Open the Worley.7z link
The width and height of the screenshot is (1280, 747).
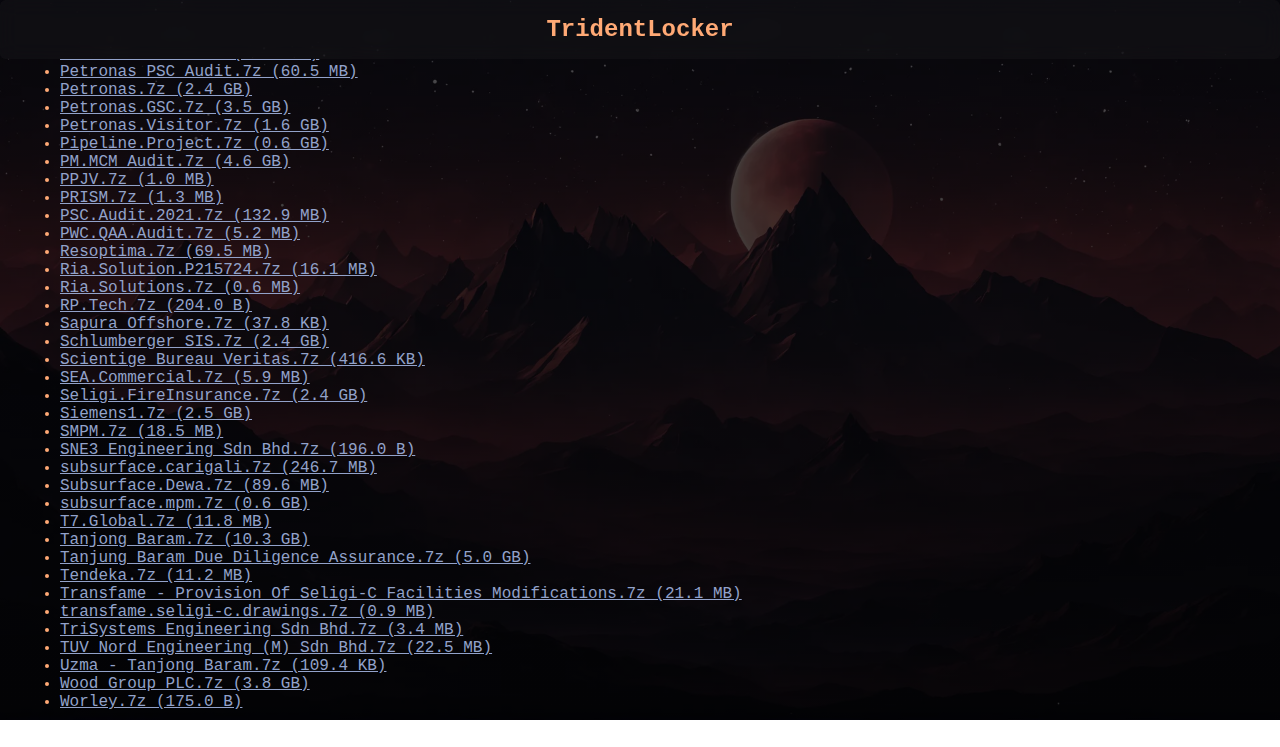[x=151, y=702]
